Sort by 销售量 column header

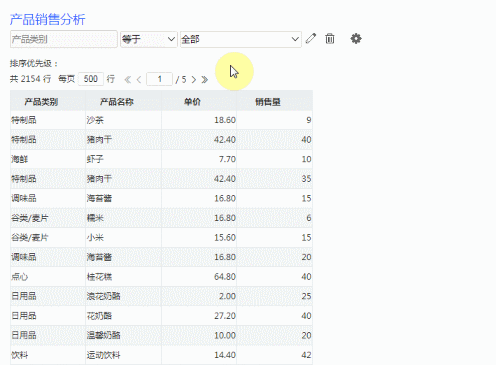tap(274, 102)
